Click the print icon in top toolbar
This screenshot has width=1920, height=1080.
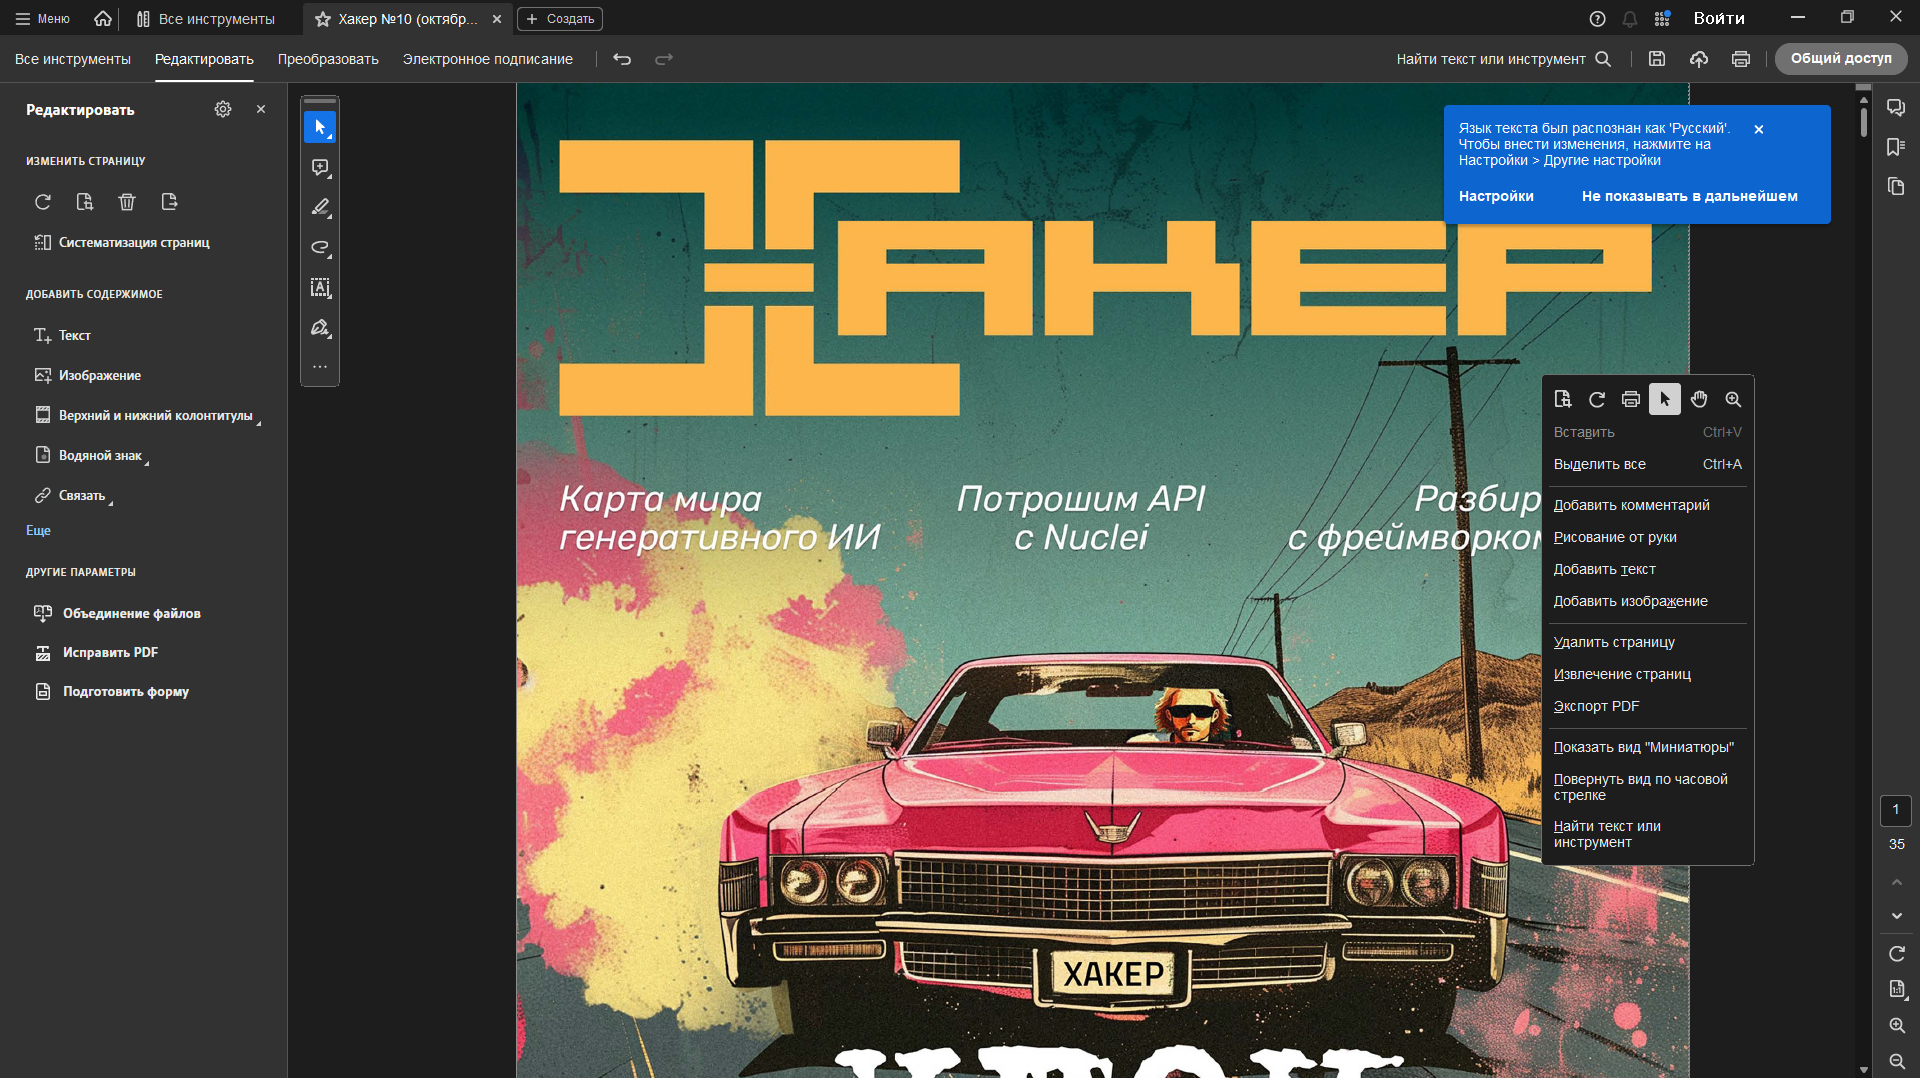click(1741, 59)
